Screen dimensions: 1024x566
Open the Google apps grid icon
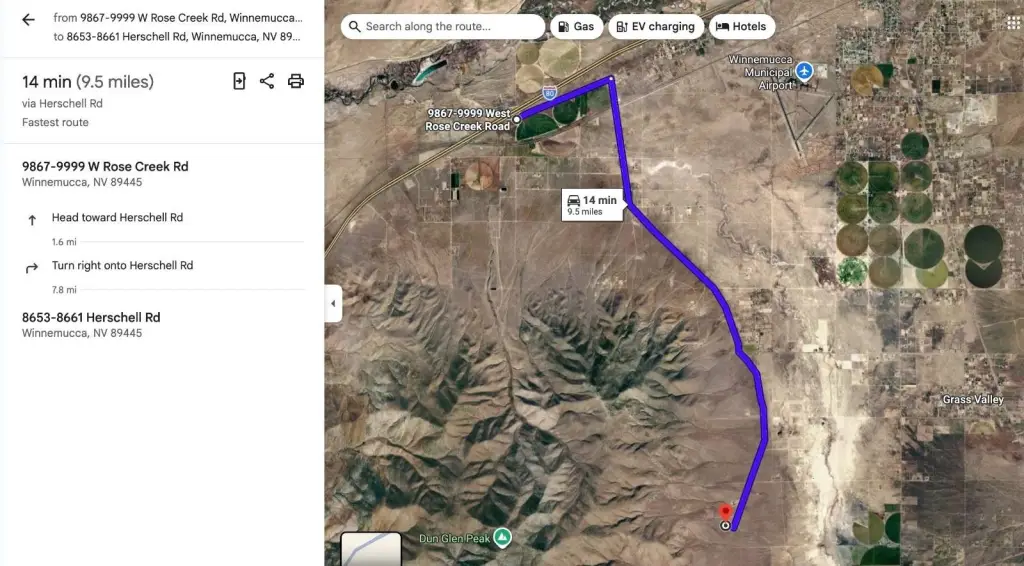1014,25
